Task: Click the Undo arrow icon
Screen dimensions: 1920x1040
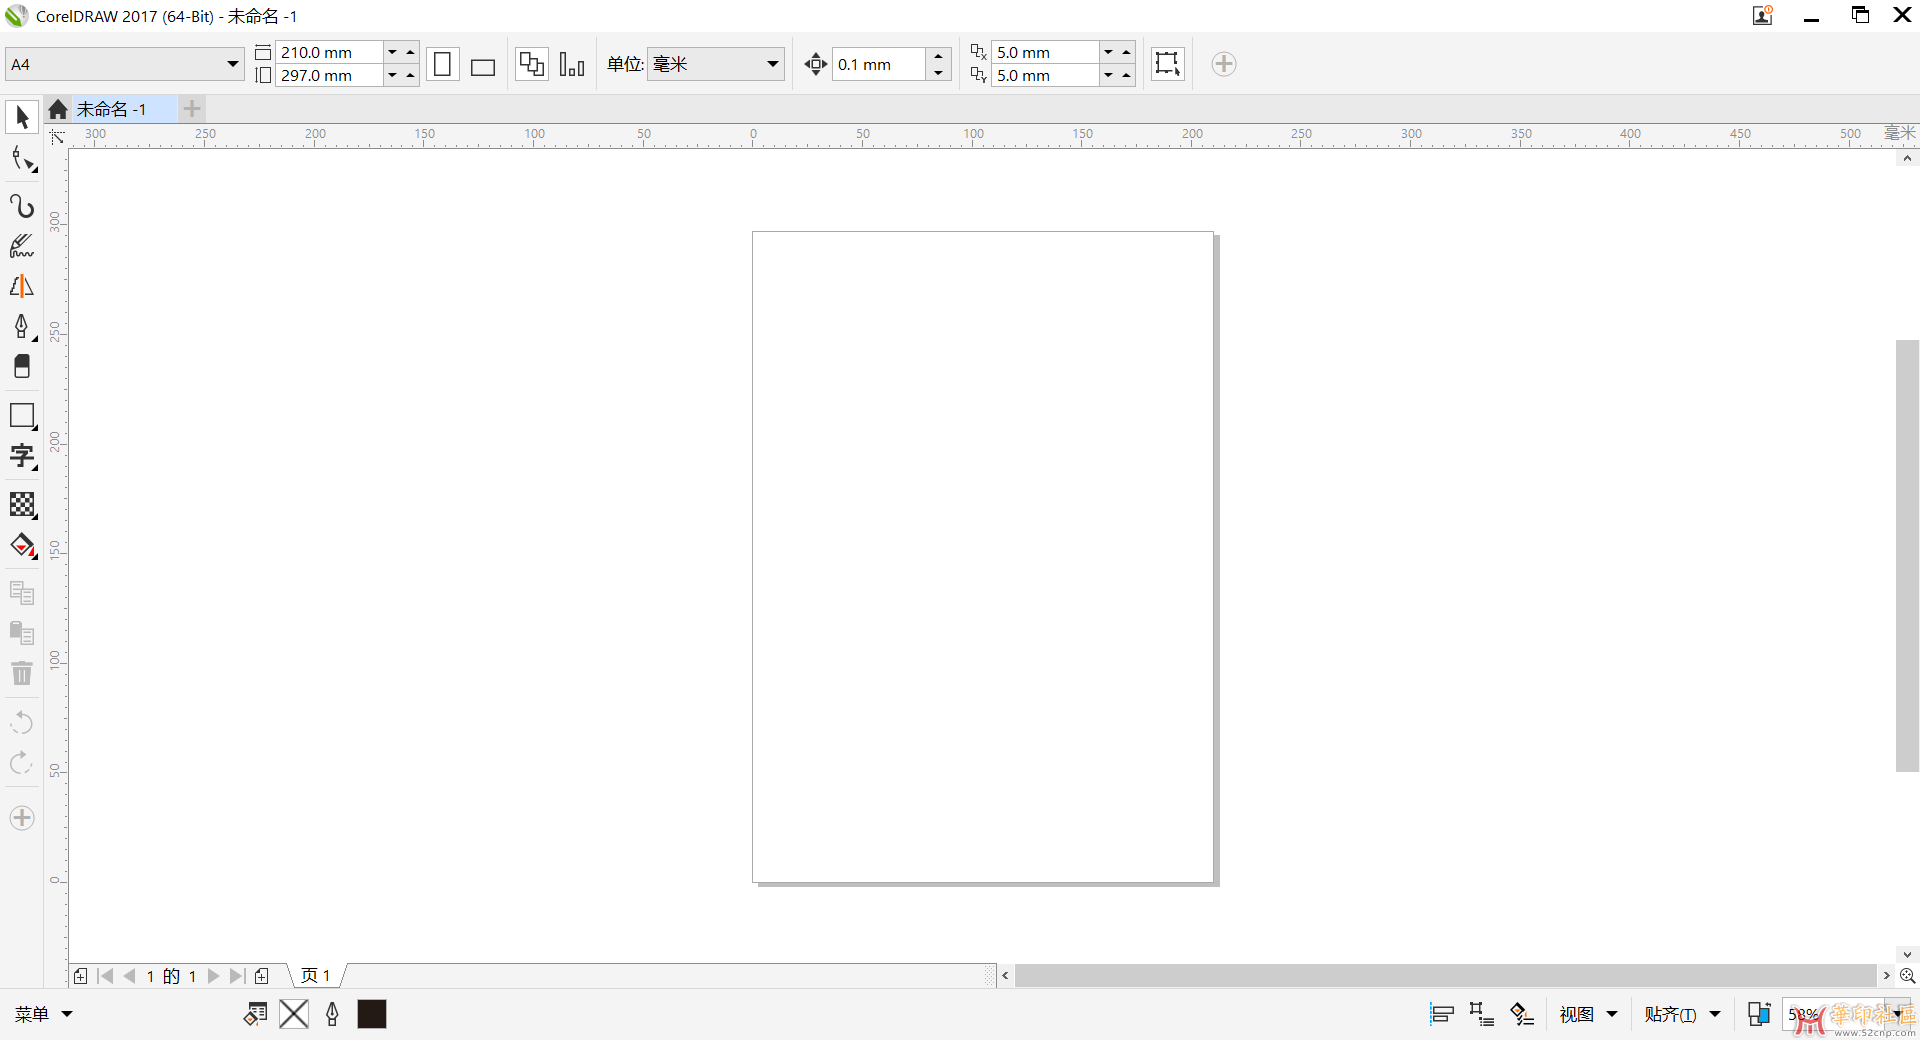Action: point(22,722)
